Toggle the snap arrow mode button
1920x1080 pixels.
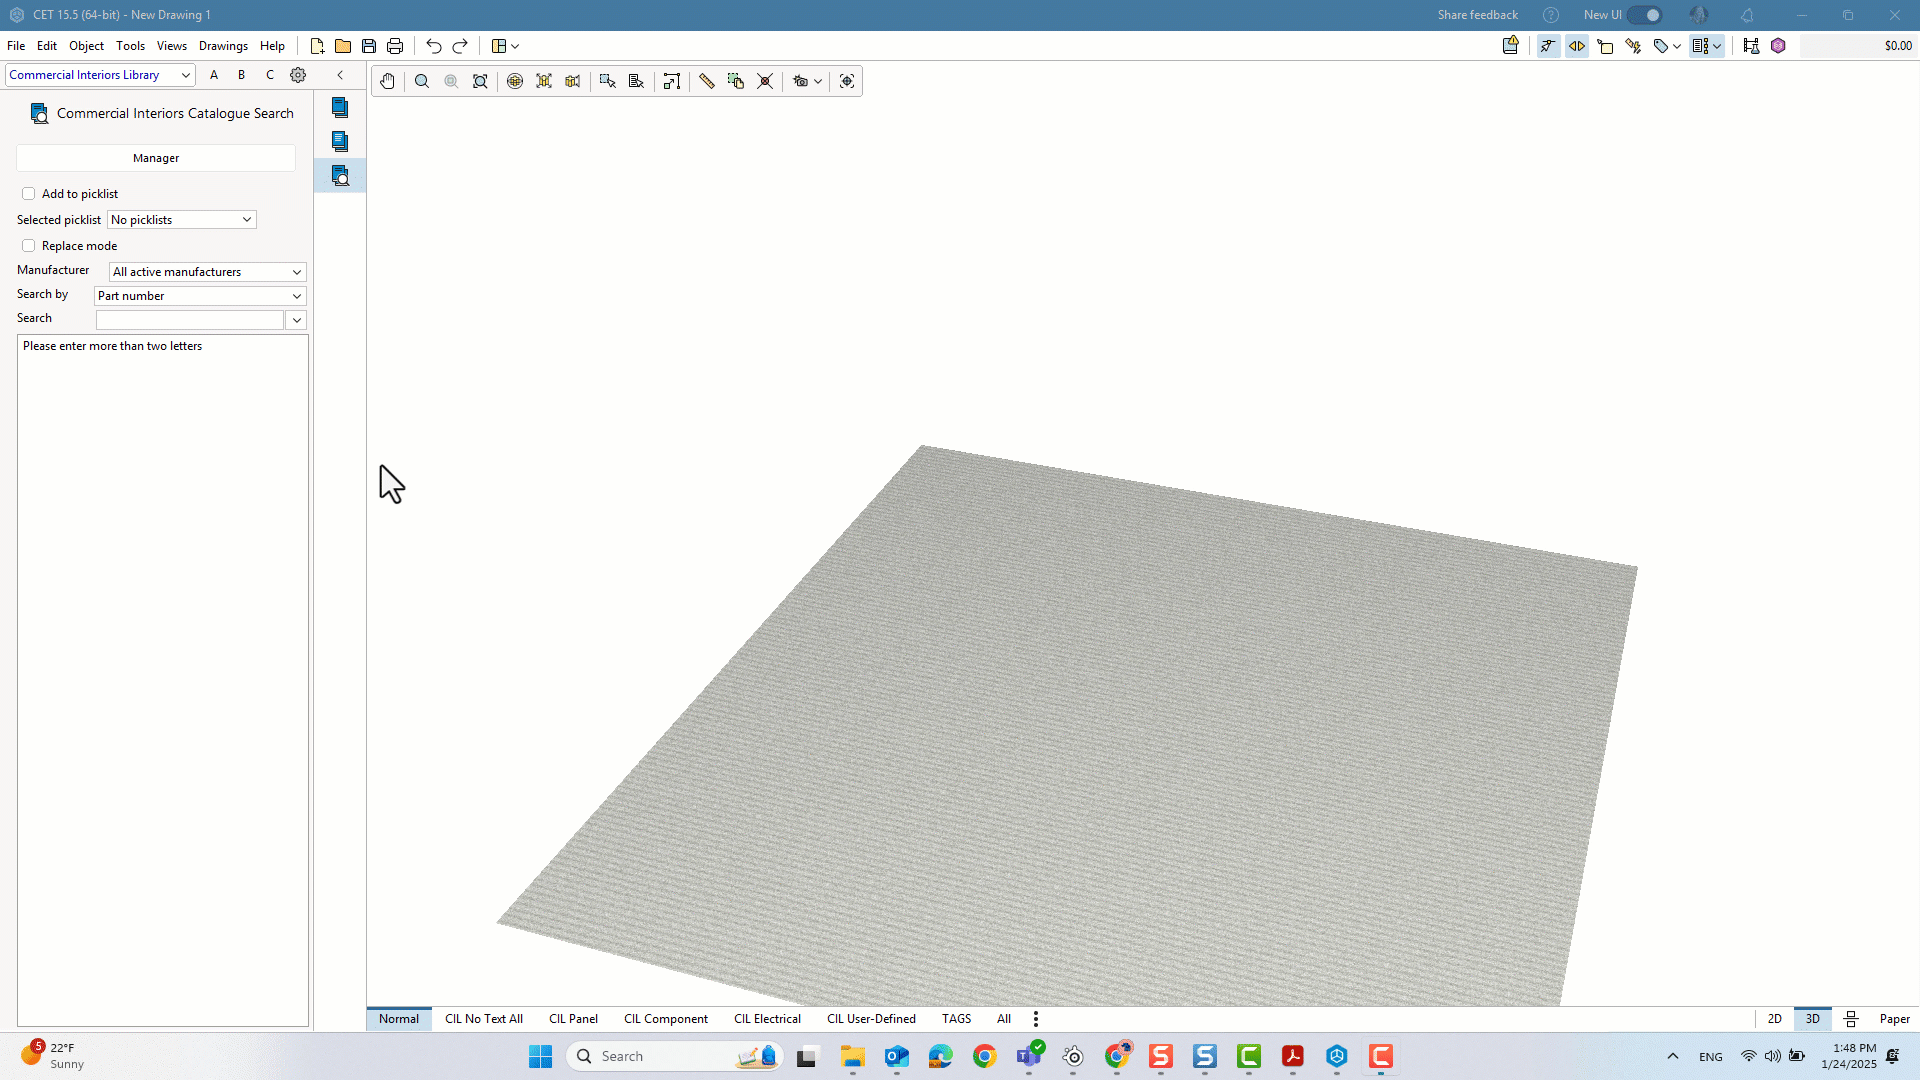coord(1548,46)
